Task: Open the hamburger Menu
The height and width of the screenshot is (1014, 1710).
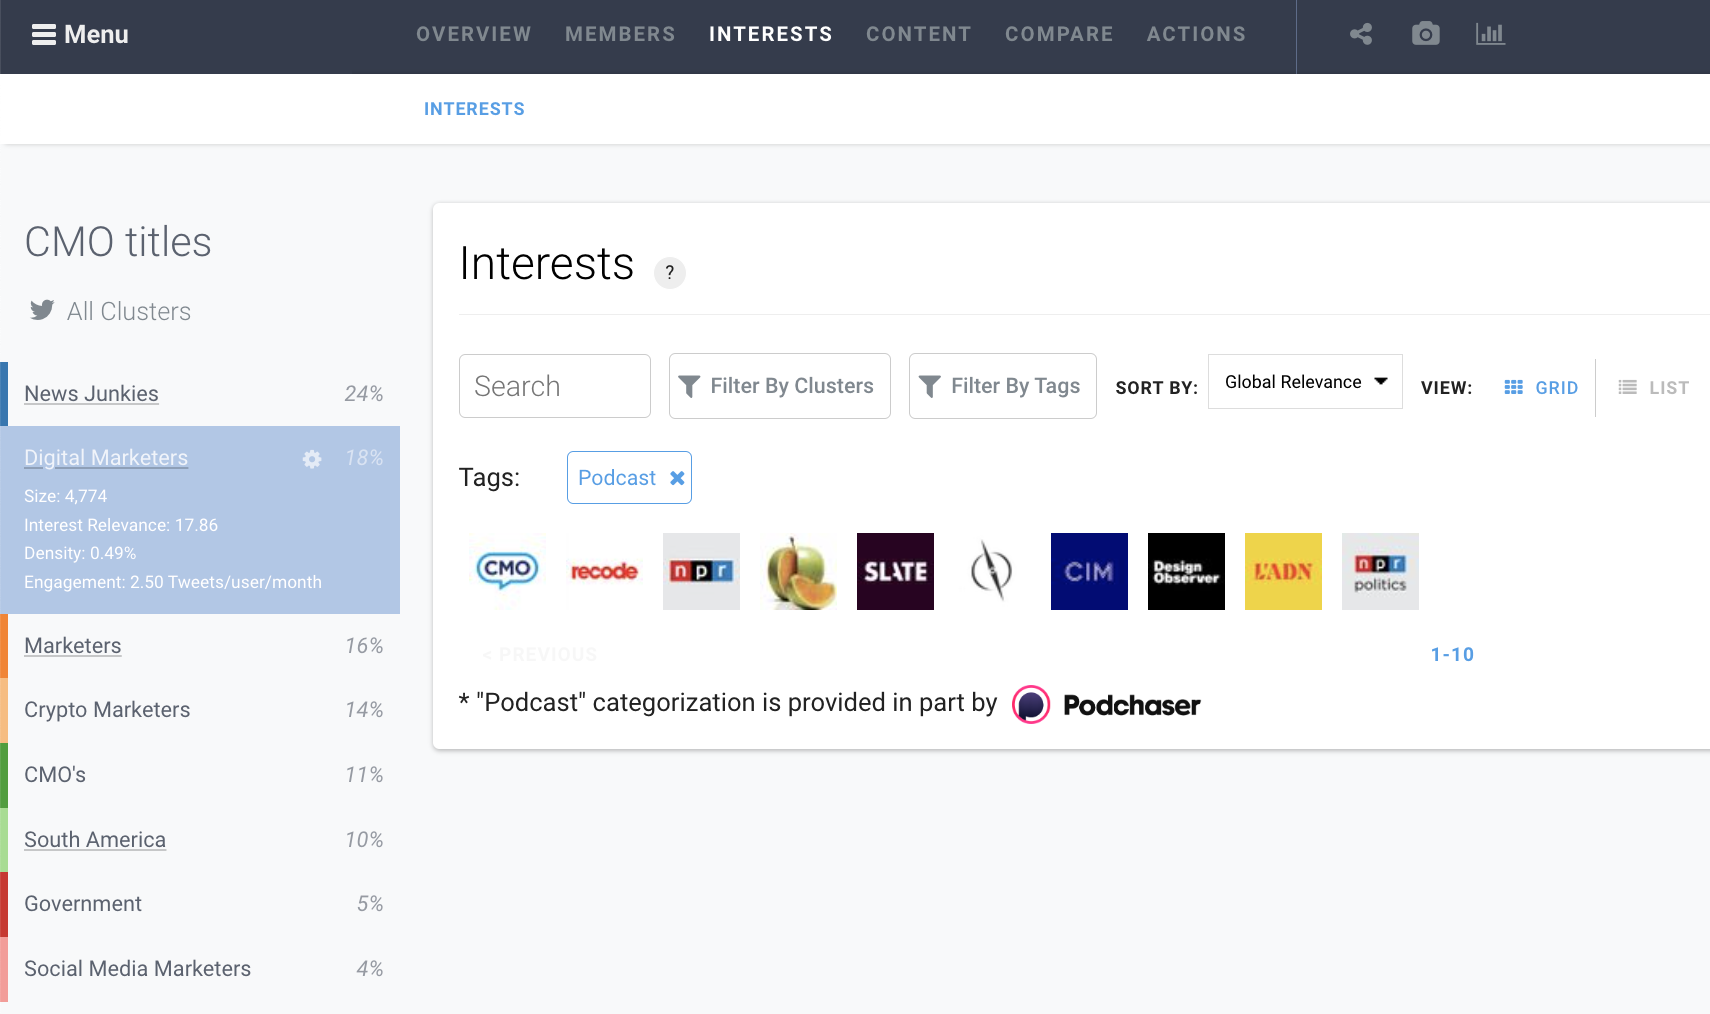Action: point(79,35)
